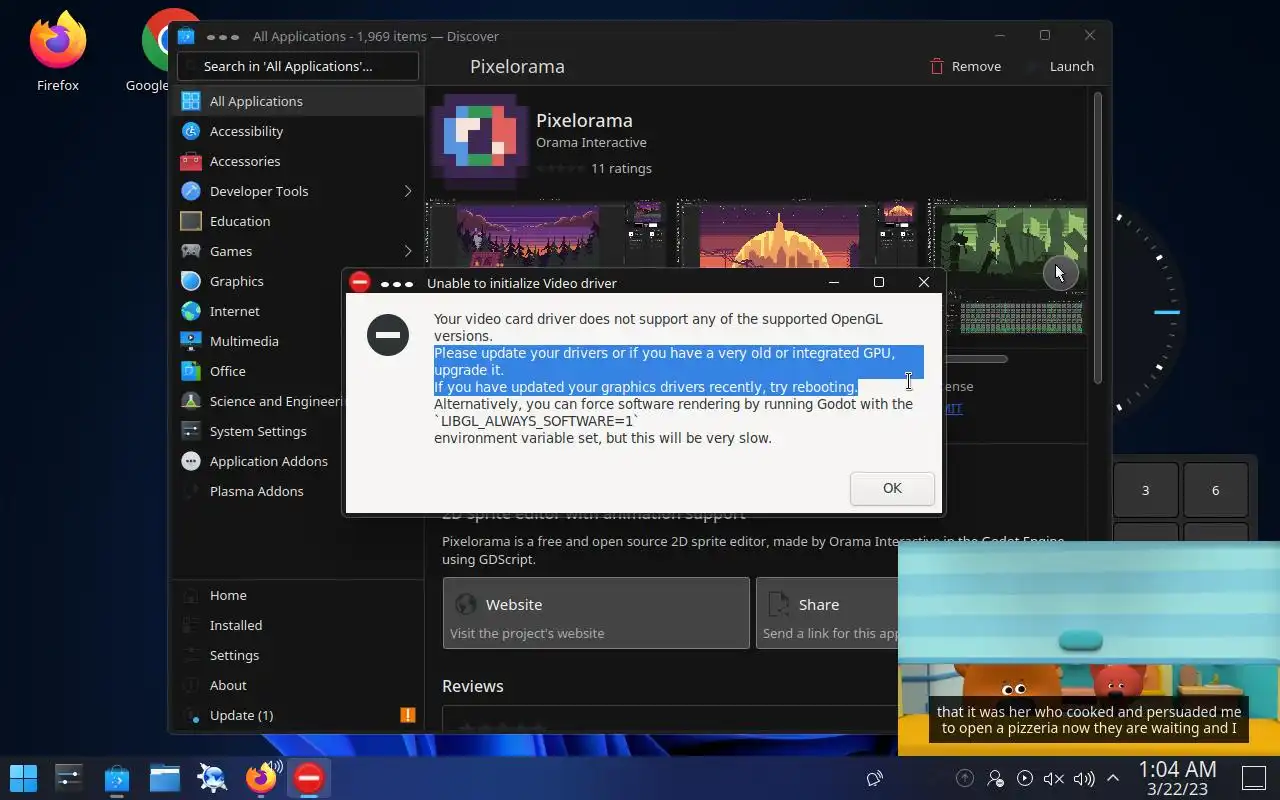Click the Discover vertical scrollbar
The width and height of the screenshot is (1280, 800).
point(1098,237)
